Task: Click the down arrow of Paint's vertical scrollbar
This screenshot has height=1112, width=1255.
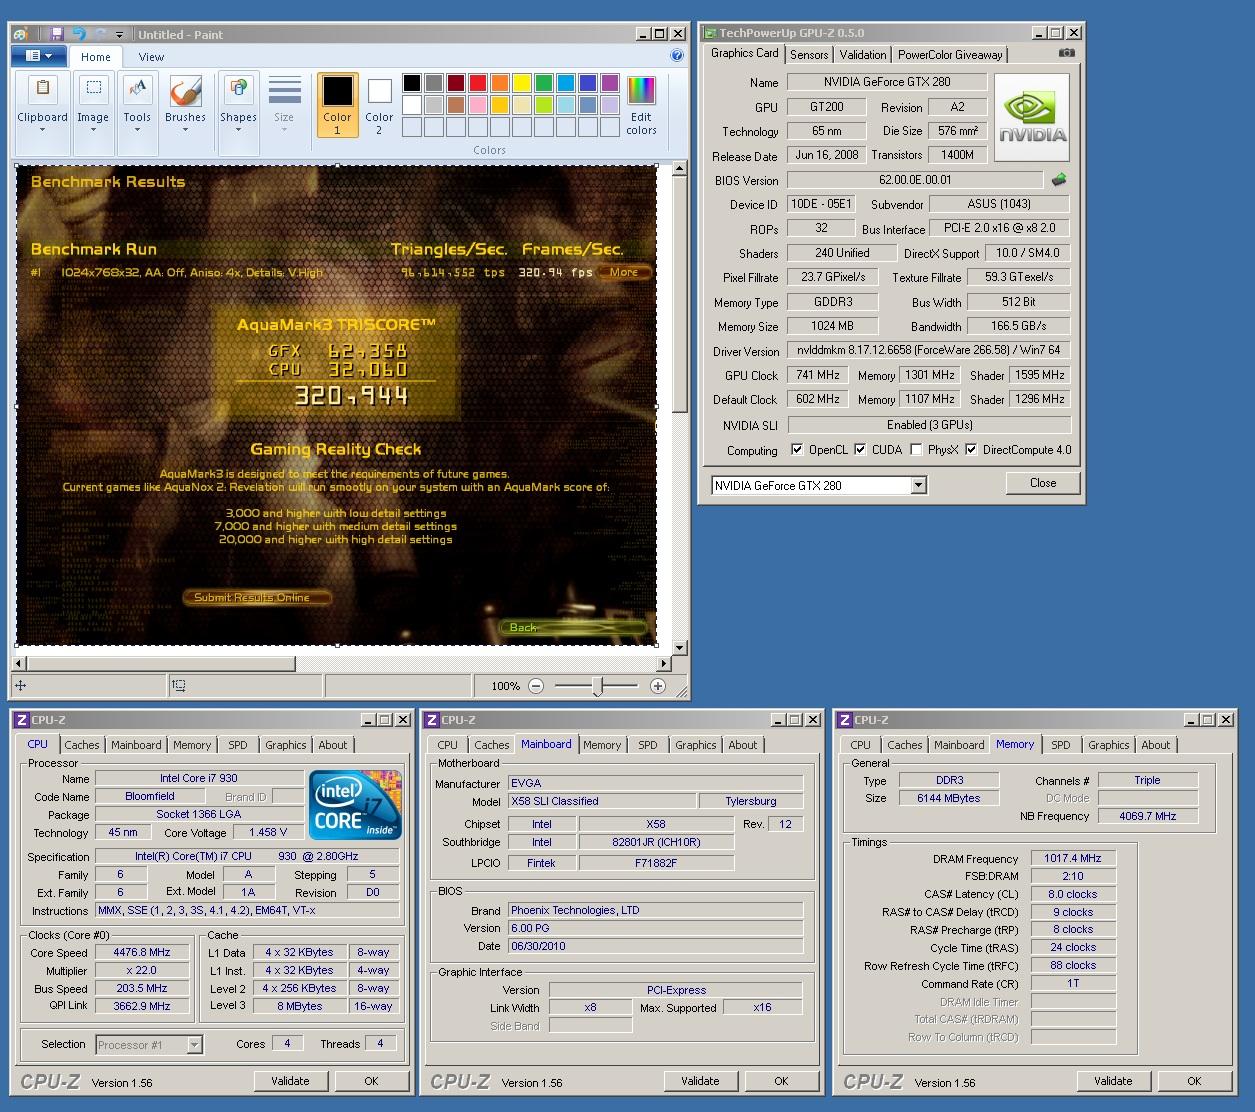Action: click(x=680, y=647)
